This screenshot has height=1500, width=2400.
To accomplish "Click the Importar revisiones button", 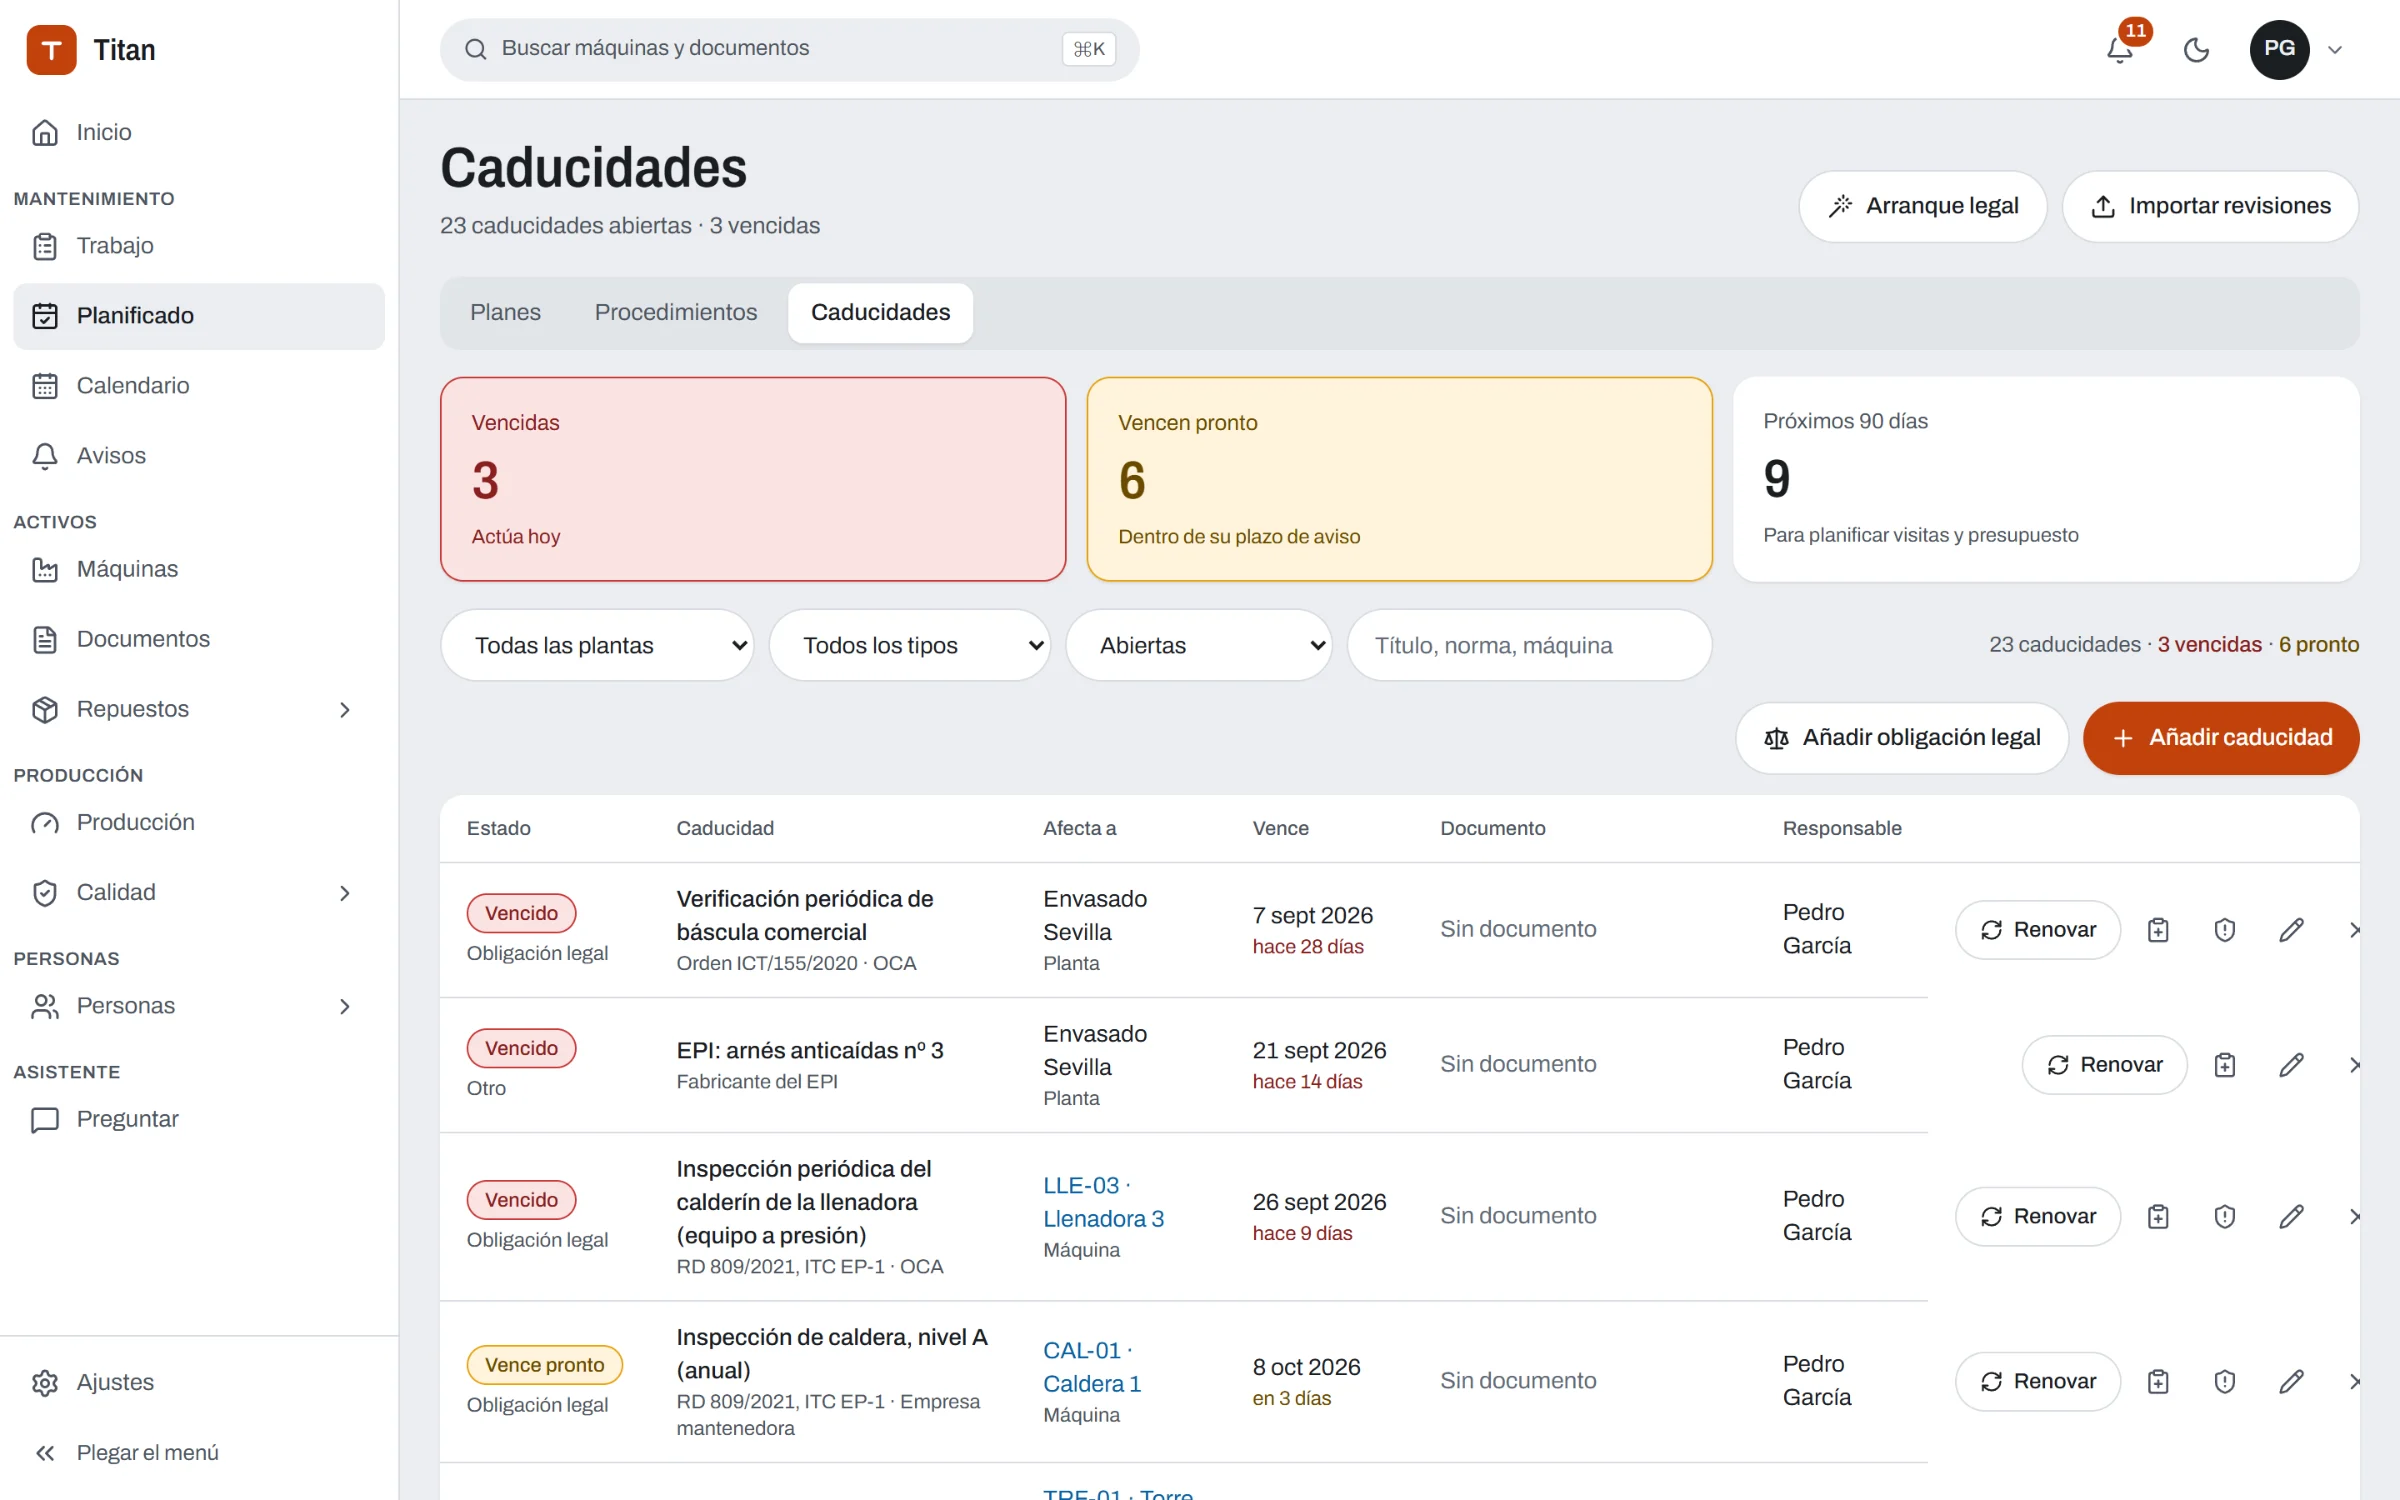I will [x=2210, y=206].
